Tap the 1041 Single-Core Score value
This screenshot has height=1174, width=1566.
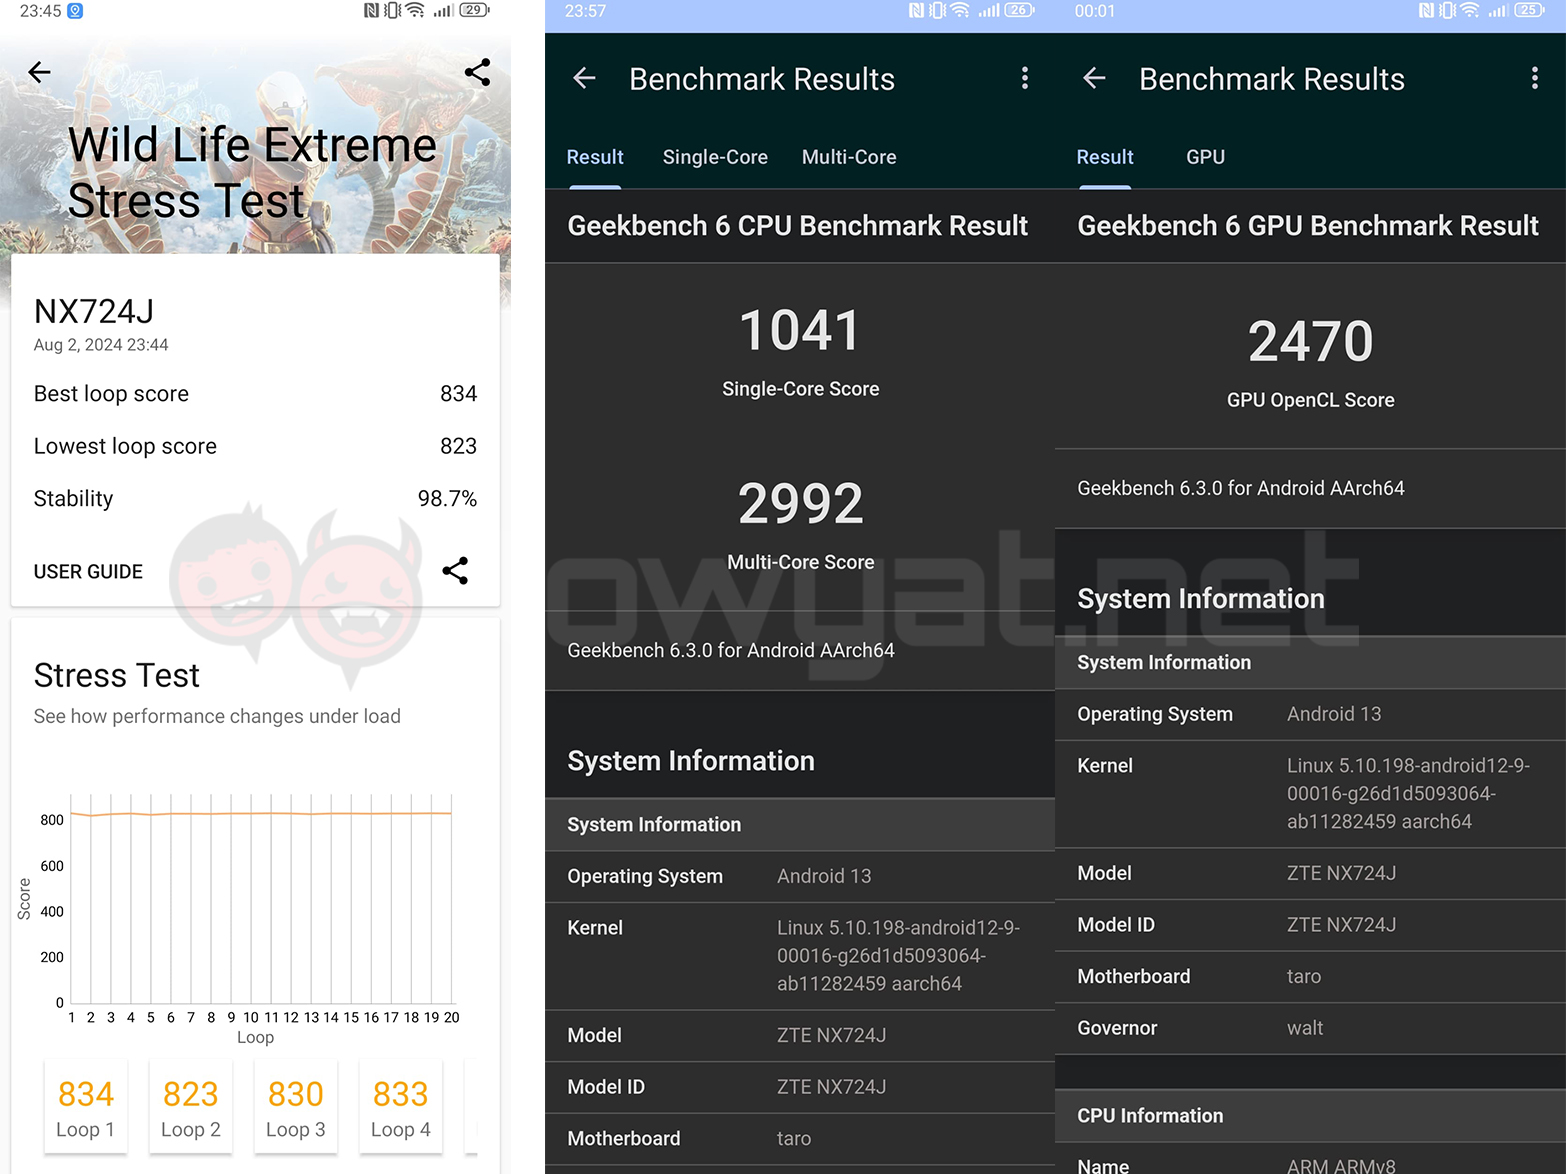coord(800,331)
